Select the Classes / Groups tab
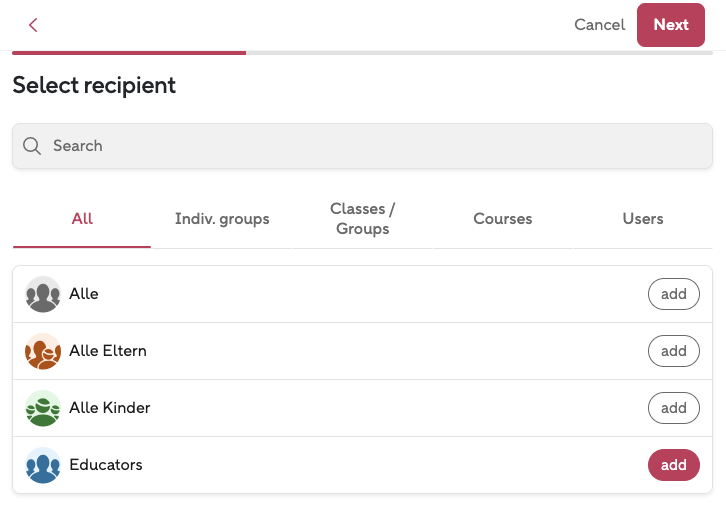Image resolution: width=726 pixels, height=510 pixels. point(362,218)
